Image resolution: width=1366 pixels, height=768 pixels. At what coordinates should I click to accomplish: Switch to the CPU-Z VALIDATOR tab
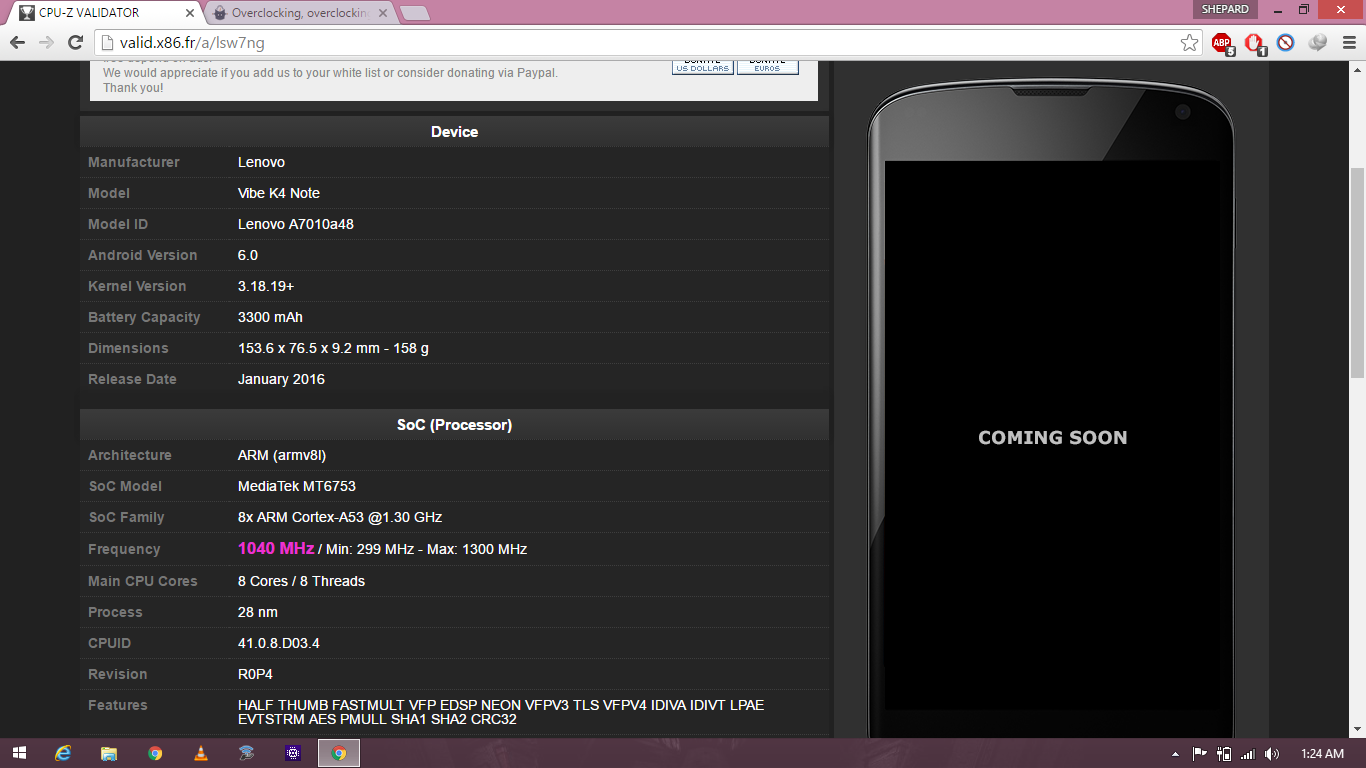pos(105,13)
